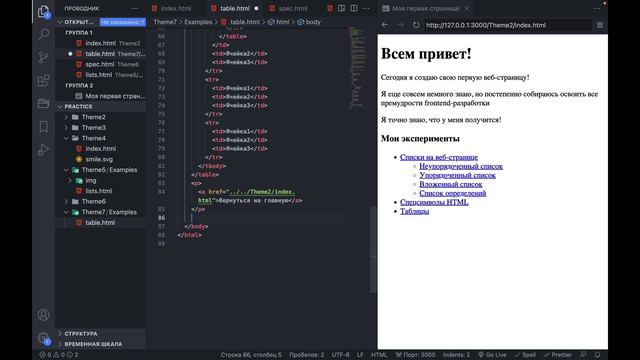Expand the ВРЕМЕННАЯ ШКАЛА section
This screenshot has height=360, width=640.
click(60, 344)
